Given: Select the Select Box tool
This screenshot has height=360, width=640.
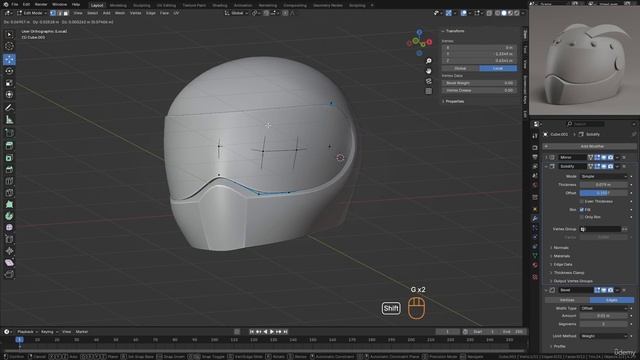Looking at the screenshot, I should pyautogui.click(x=9, y=35).
